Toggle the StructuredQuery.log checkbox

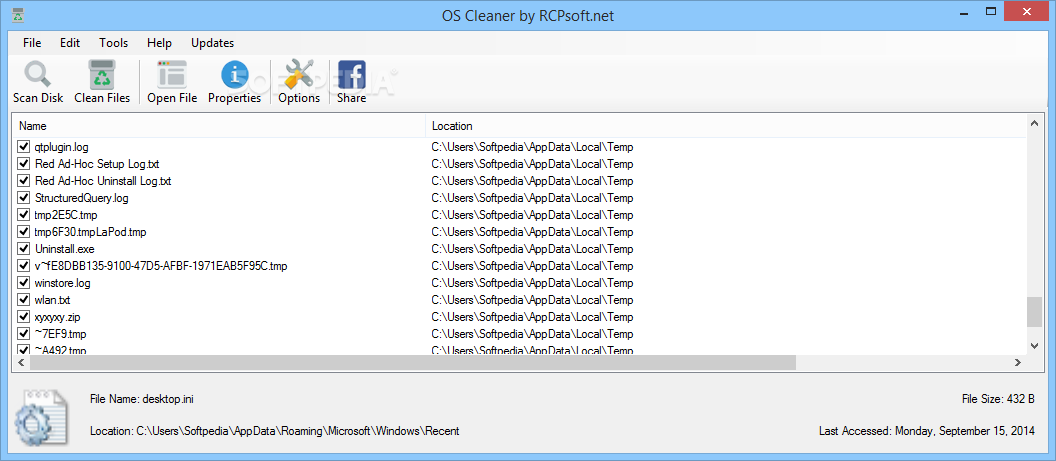click(x=24, y=198)
